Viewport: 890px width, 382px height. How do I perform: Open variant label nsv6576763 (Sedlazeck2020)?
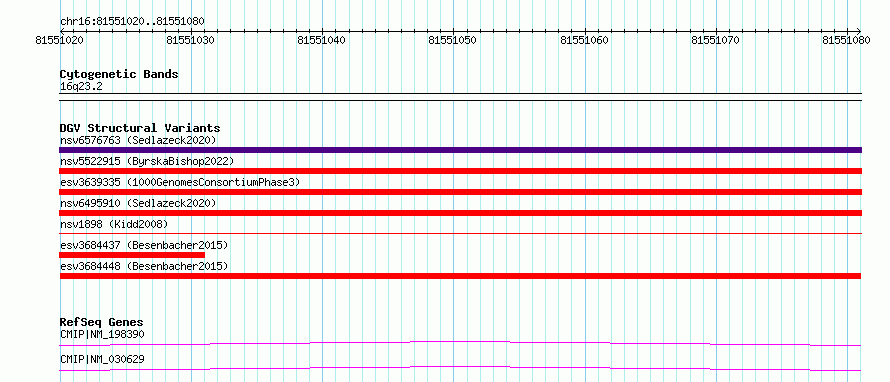(x=138, y=140)
